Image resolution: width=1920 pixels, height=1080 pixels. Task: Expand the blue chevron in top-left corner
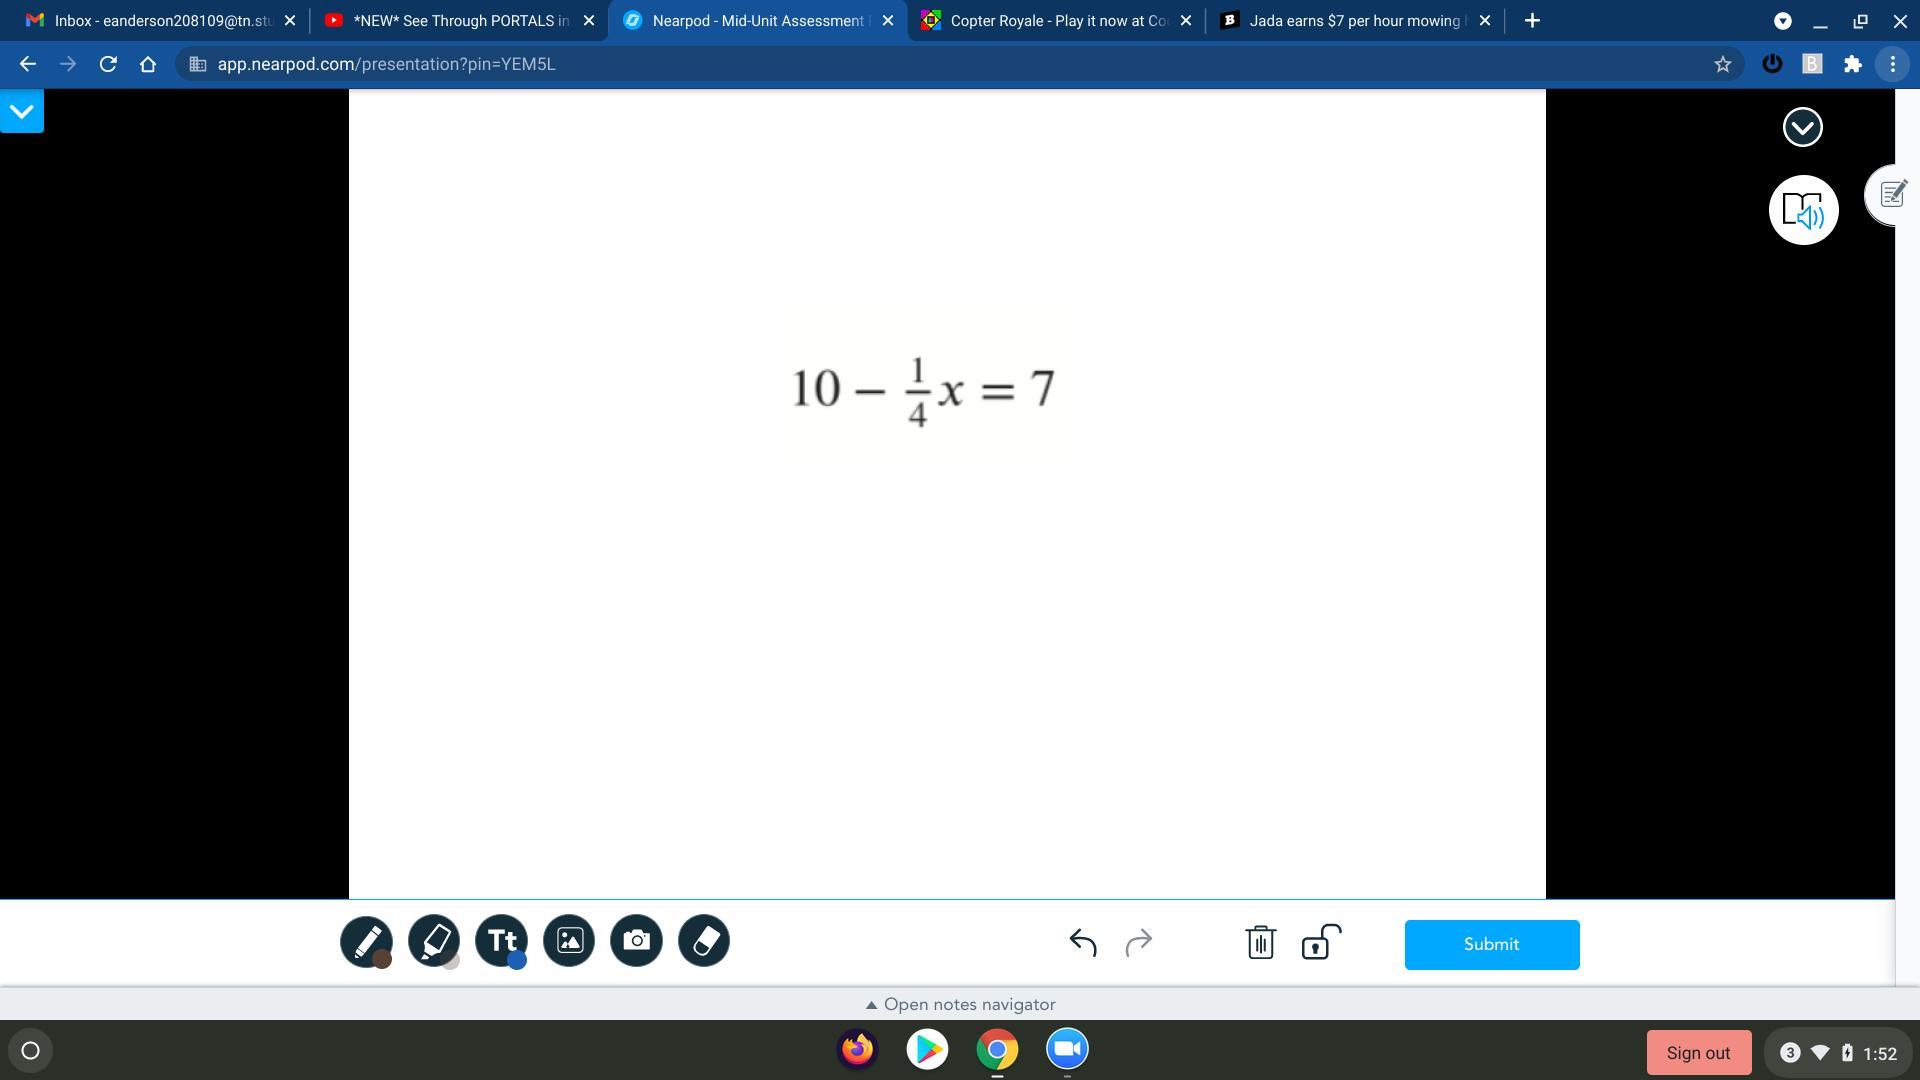pos(22,110)
